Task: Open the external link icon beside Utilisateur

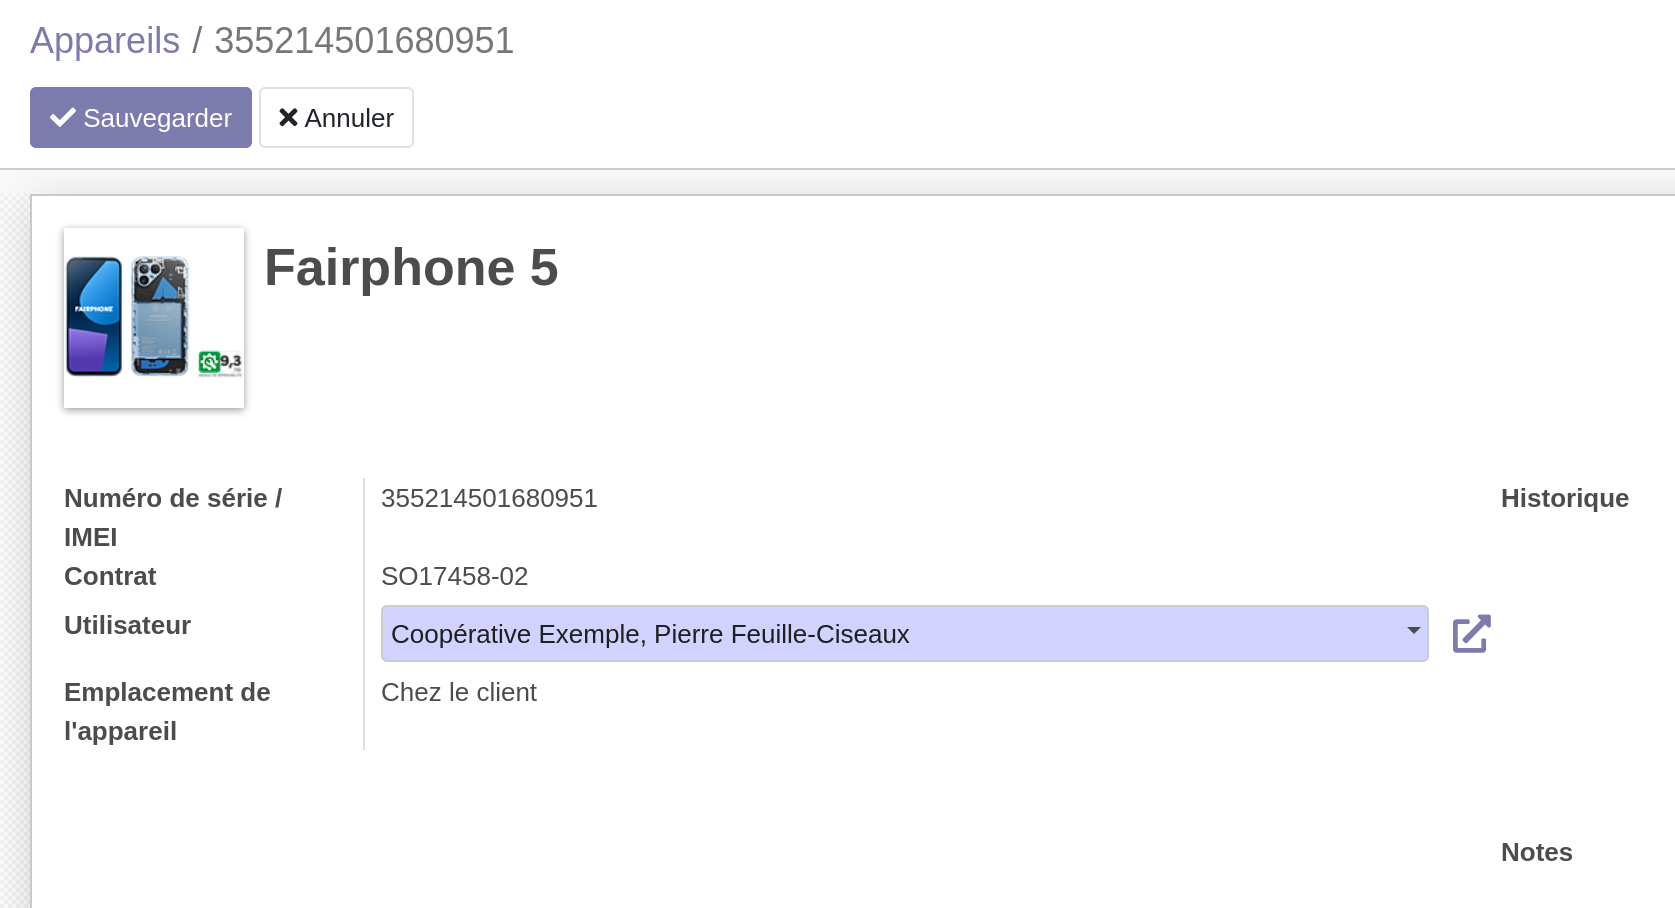Action: tap(1471, 634)
